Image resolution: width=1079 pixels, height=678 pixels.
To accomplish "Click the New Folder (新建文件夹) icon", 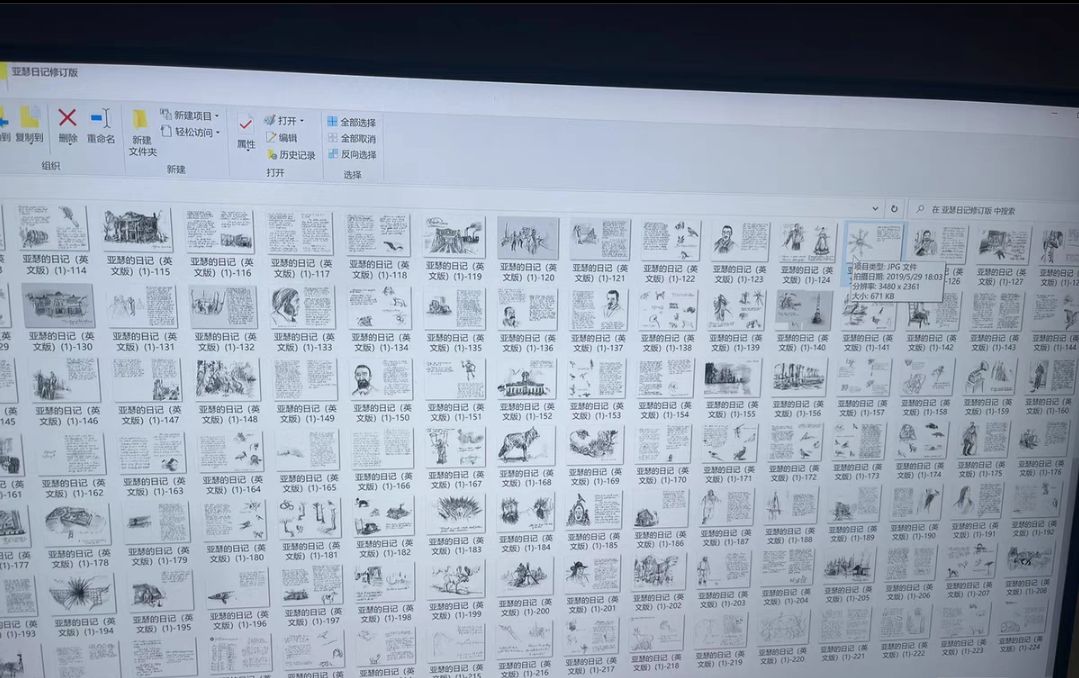I will [x=141, y=121].
